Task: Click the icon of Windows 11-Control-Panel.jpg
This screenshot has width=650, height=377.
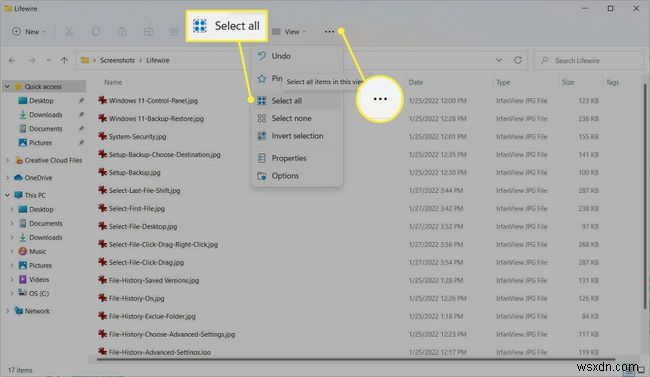Action: coord(102,100)
